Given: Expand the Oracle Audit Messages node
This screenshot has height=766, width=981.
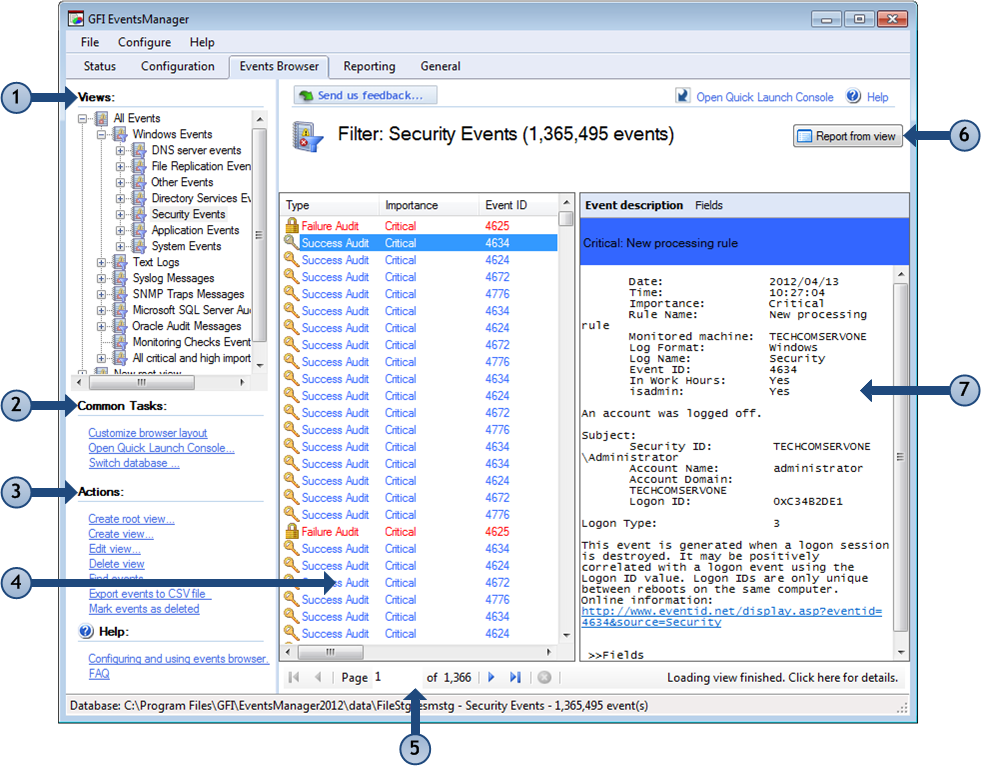Looking at the screenshot, I should 101,326.
